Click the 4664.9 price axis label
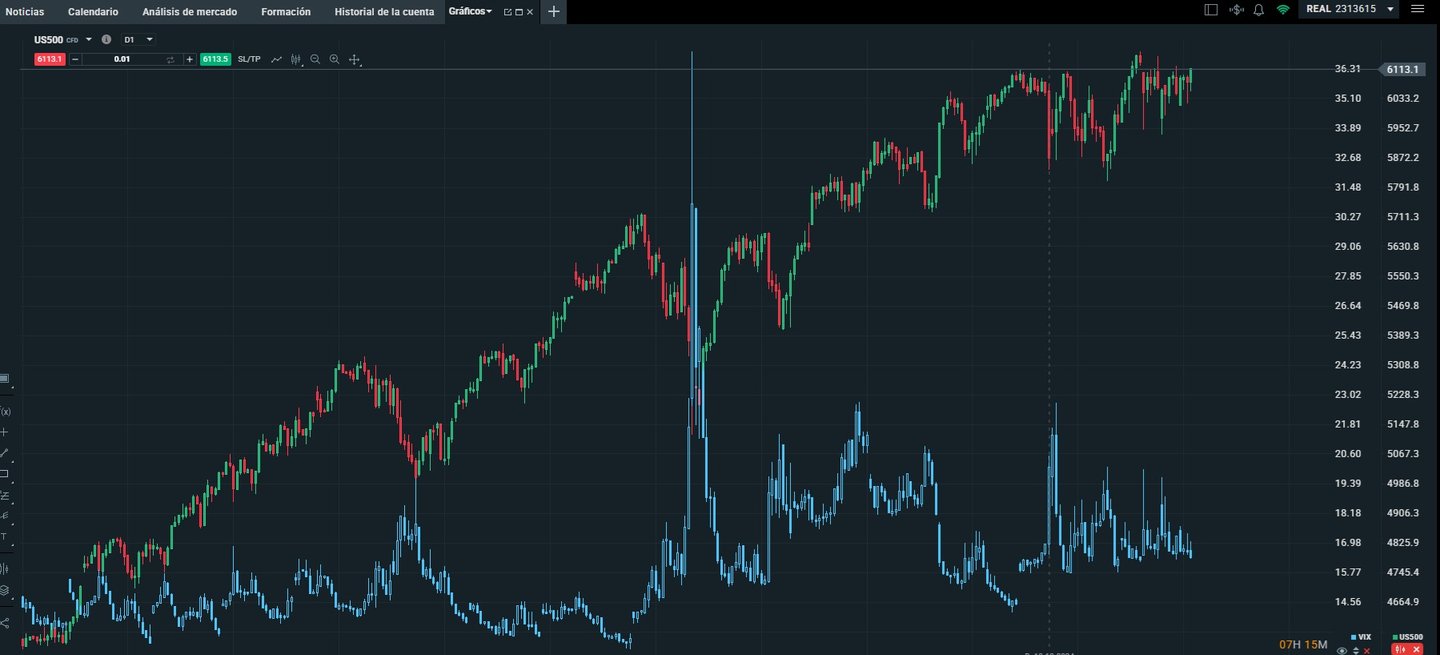Viewport: 1440px width, 655px height. (1403, 602)
